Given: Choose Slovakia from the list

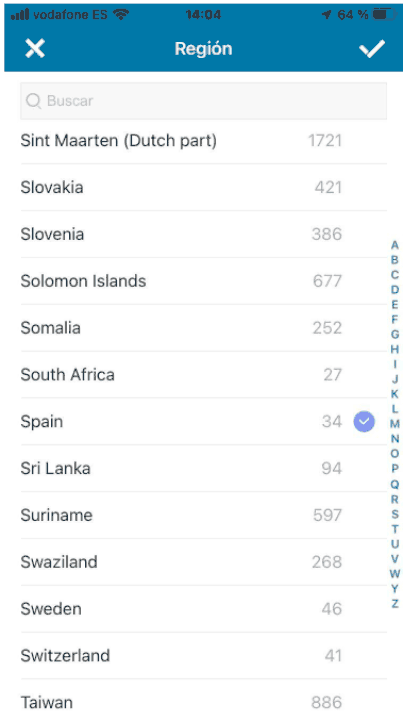Looking at the screenshot, I should (204, 187).
